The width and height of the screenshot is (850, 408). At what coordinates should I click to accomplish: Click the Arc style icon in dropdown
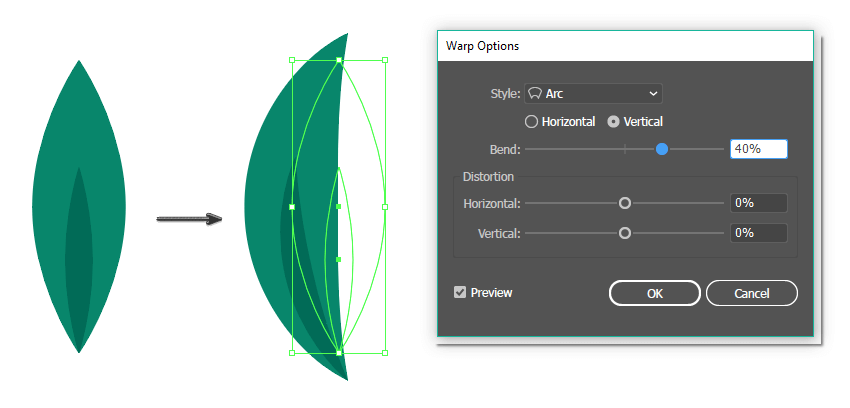point(535,93)
